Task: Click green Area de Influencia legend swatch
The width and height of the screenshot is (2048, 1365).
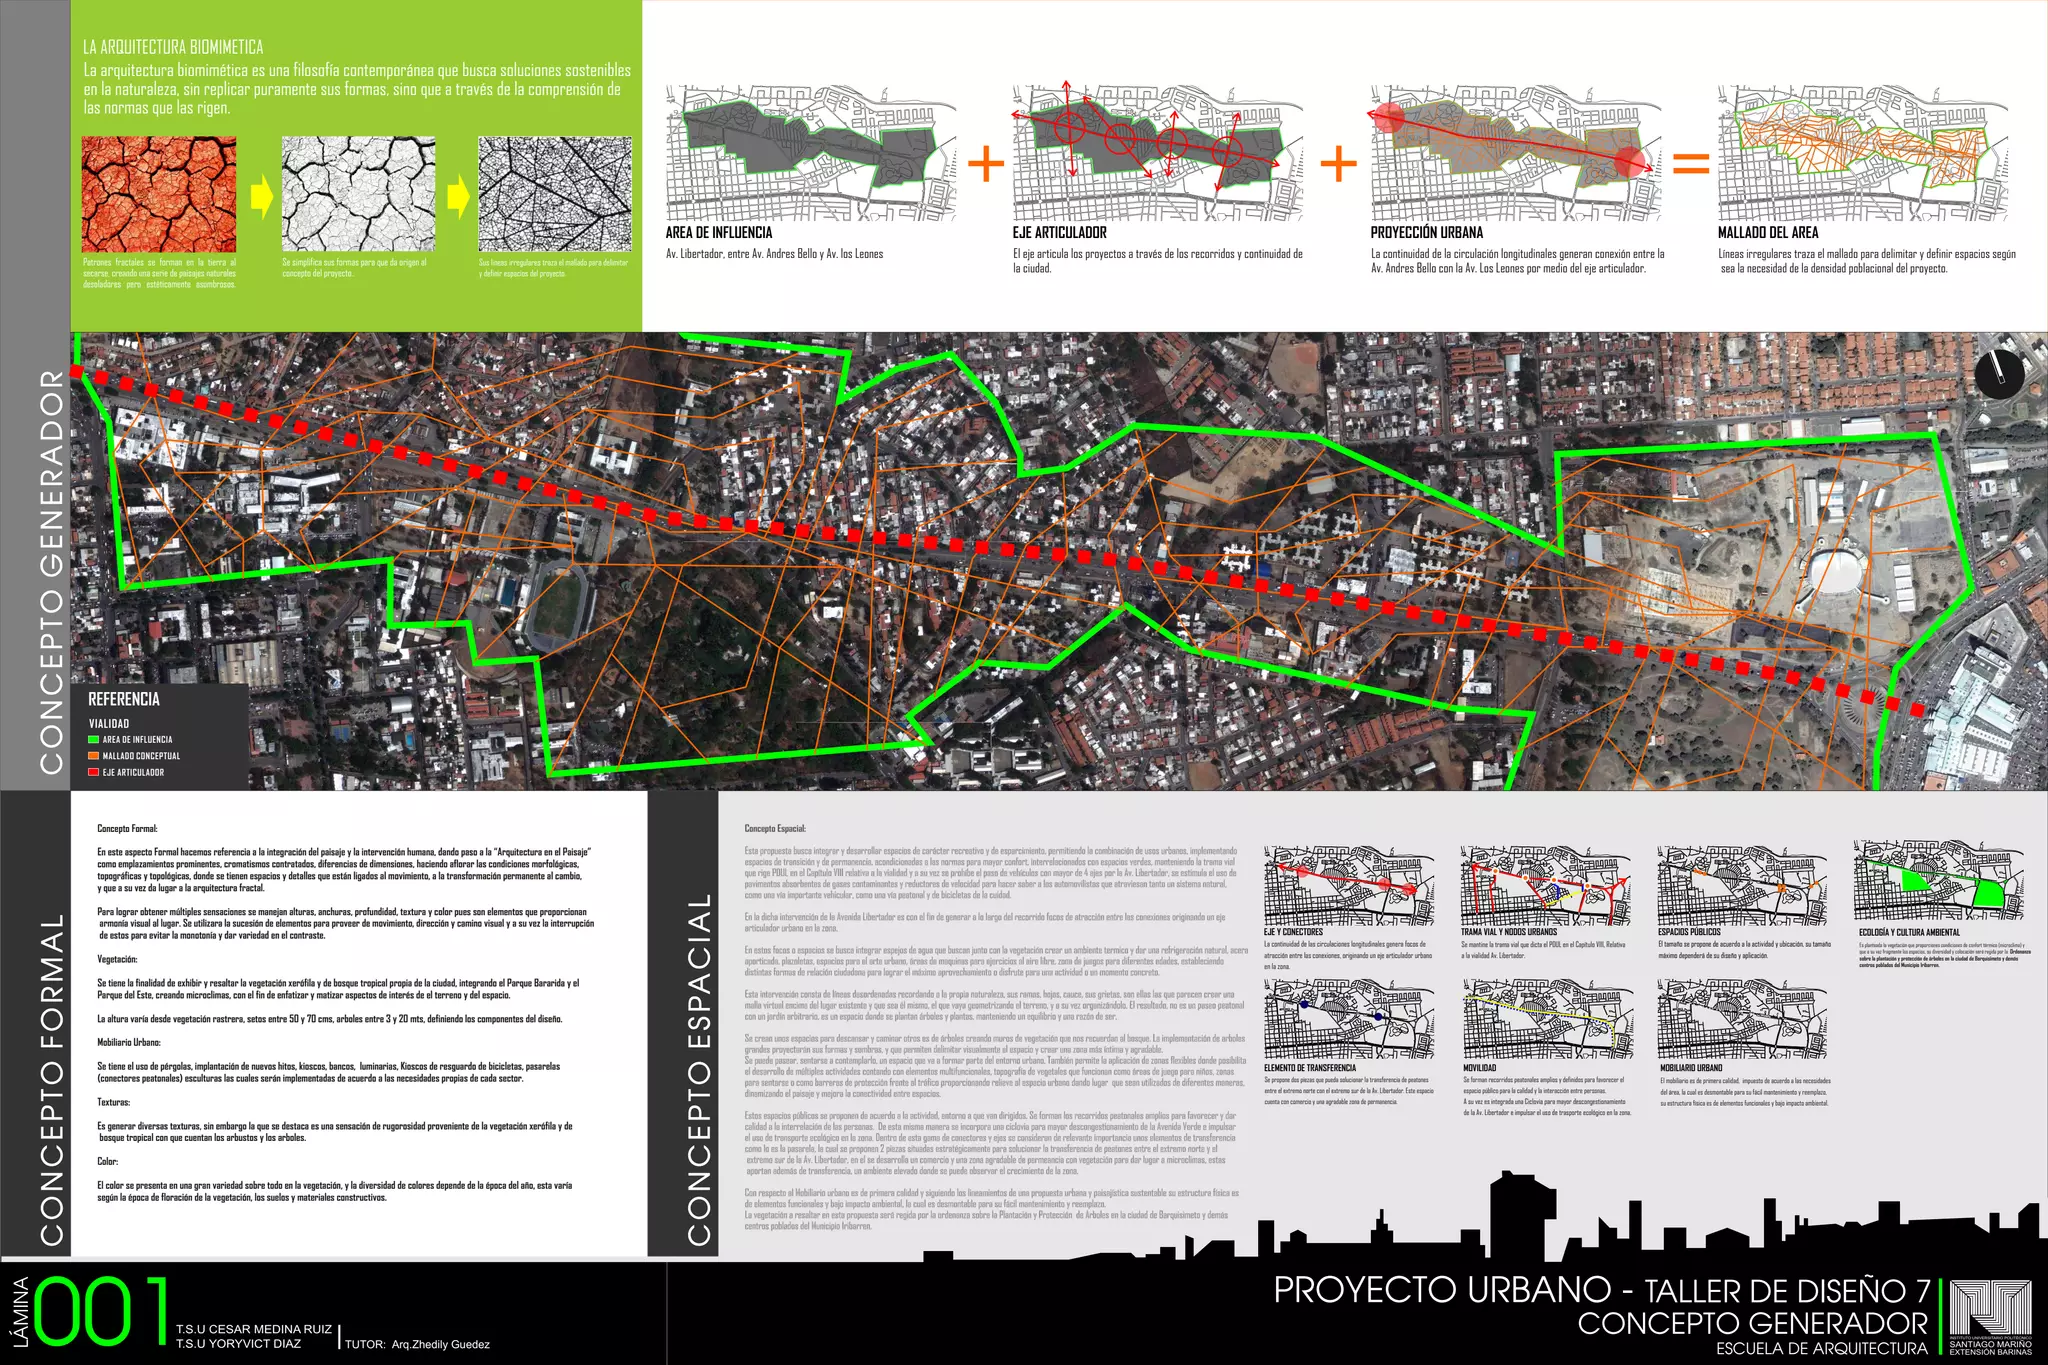Action: [x=93, y=740]
